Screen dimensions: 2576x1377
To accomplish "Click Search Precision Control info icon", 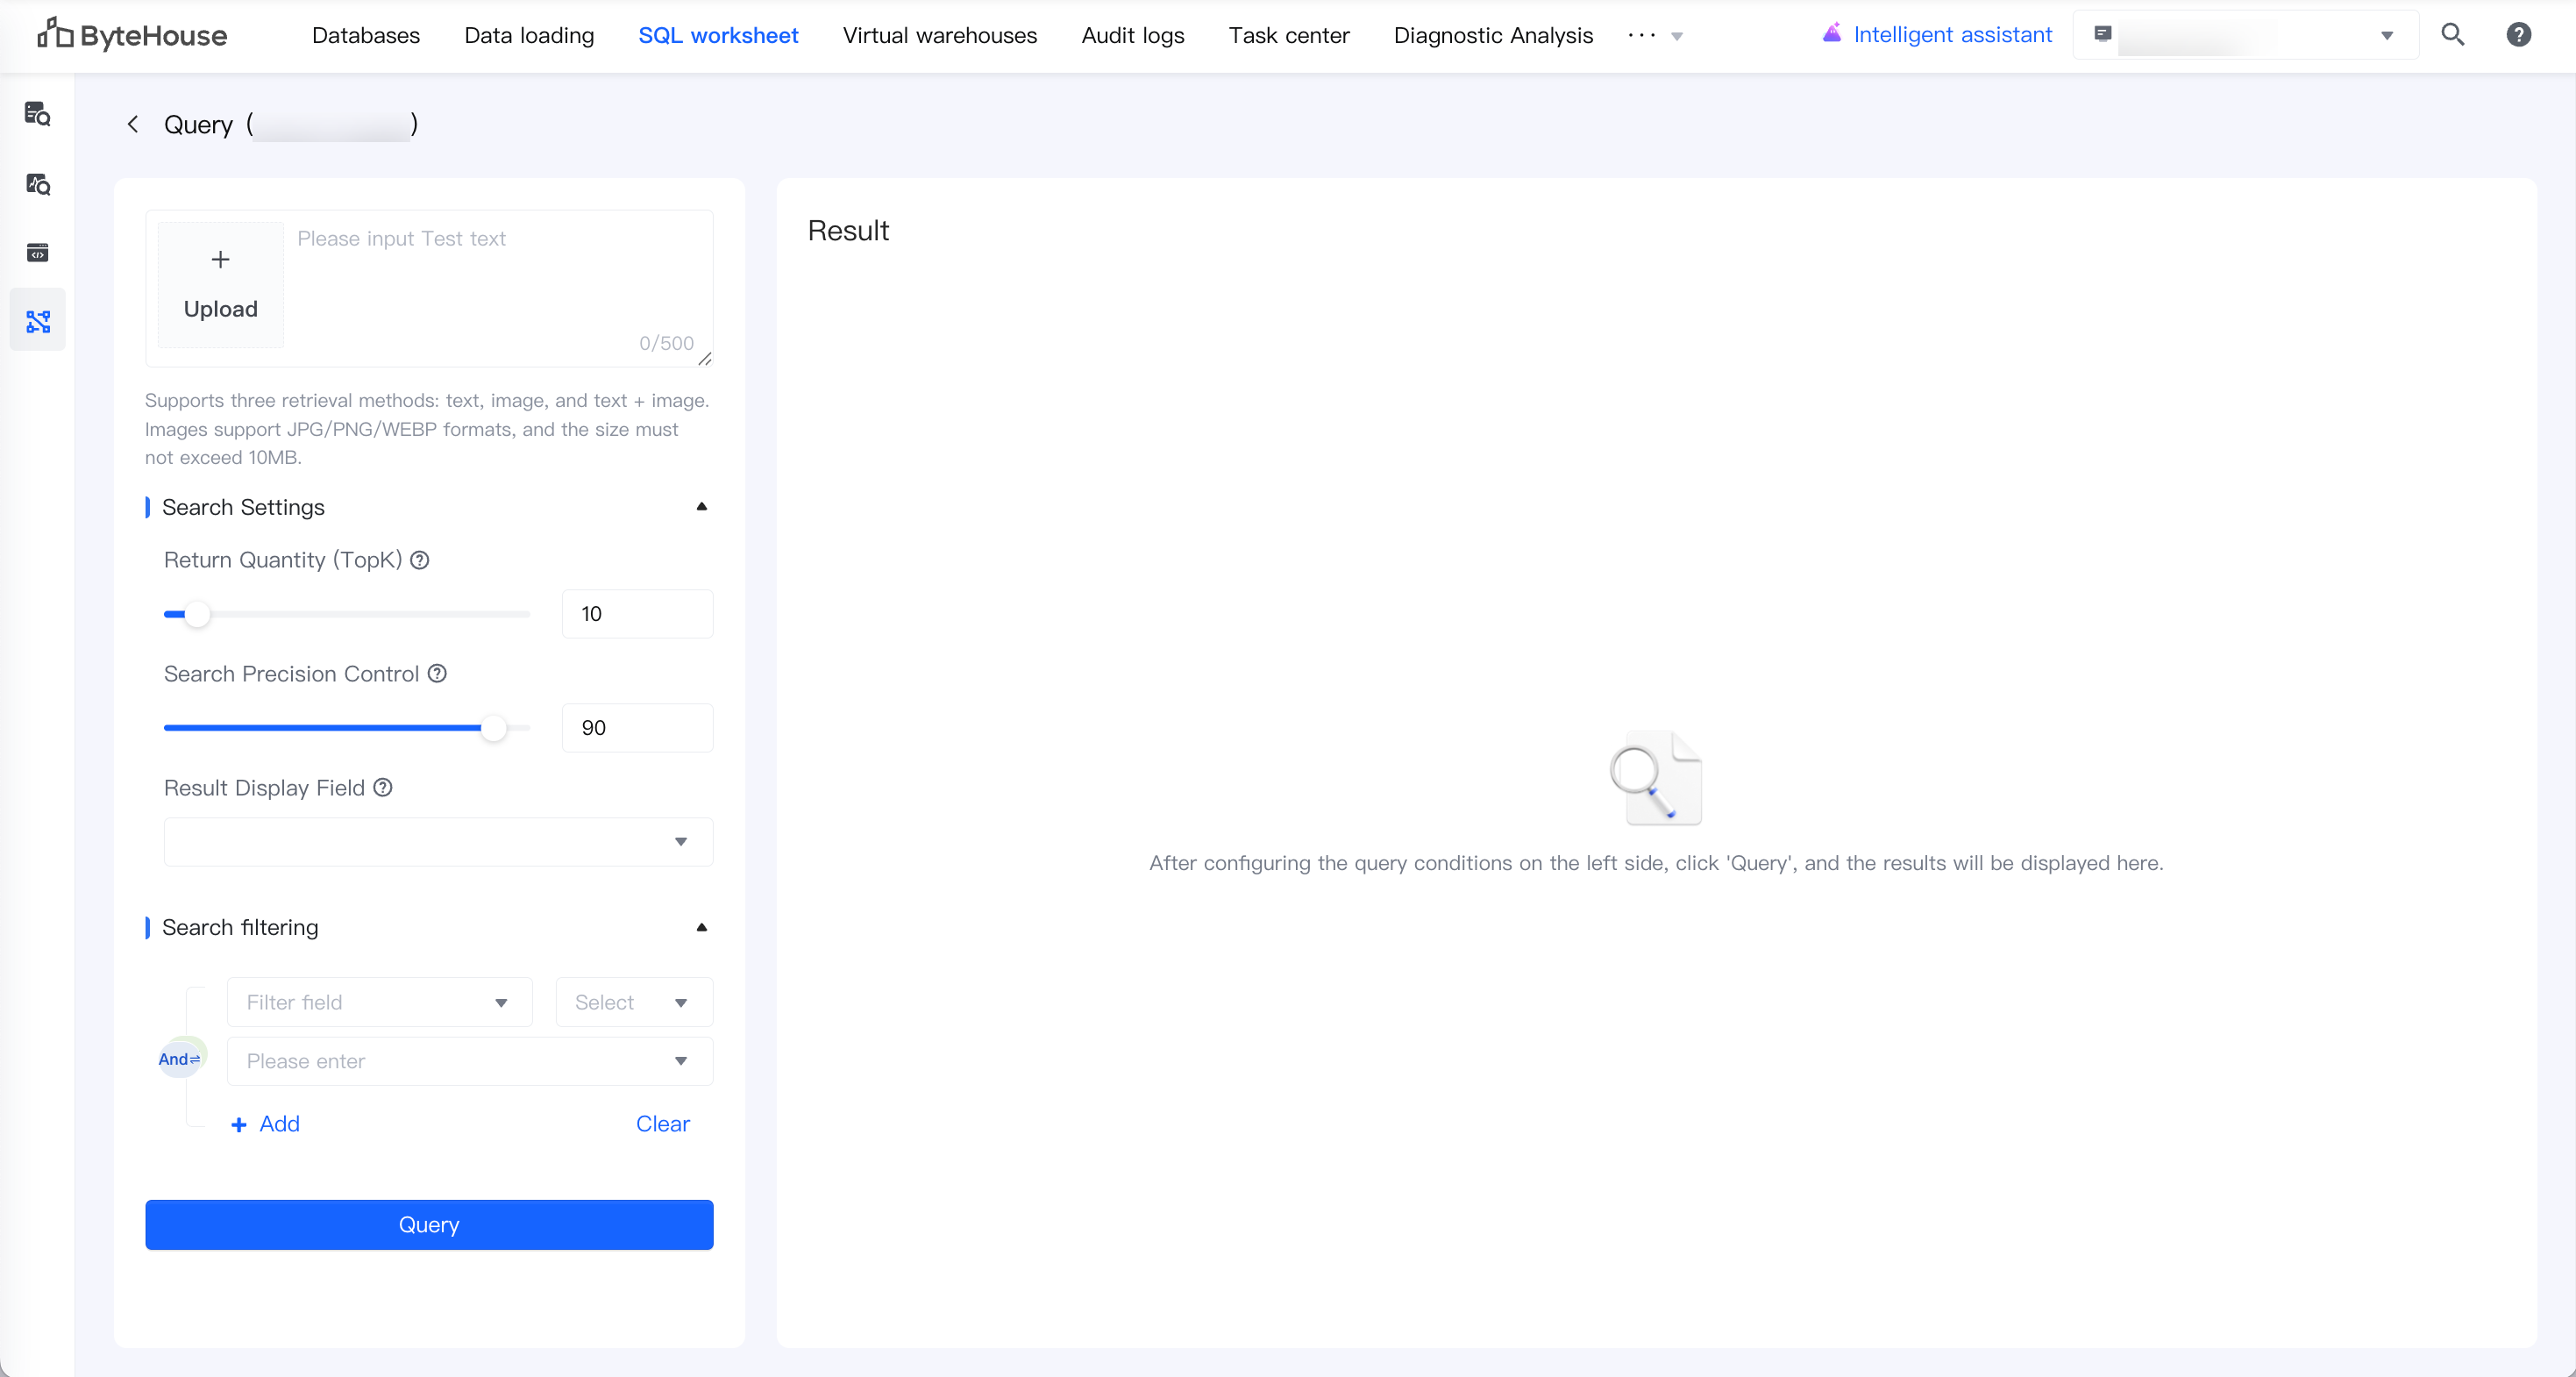I will tap(437, 674).
